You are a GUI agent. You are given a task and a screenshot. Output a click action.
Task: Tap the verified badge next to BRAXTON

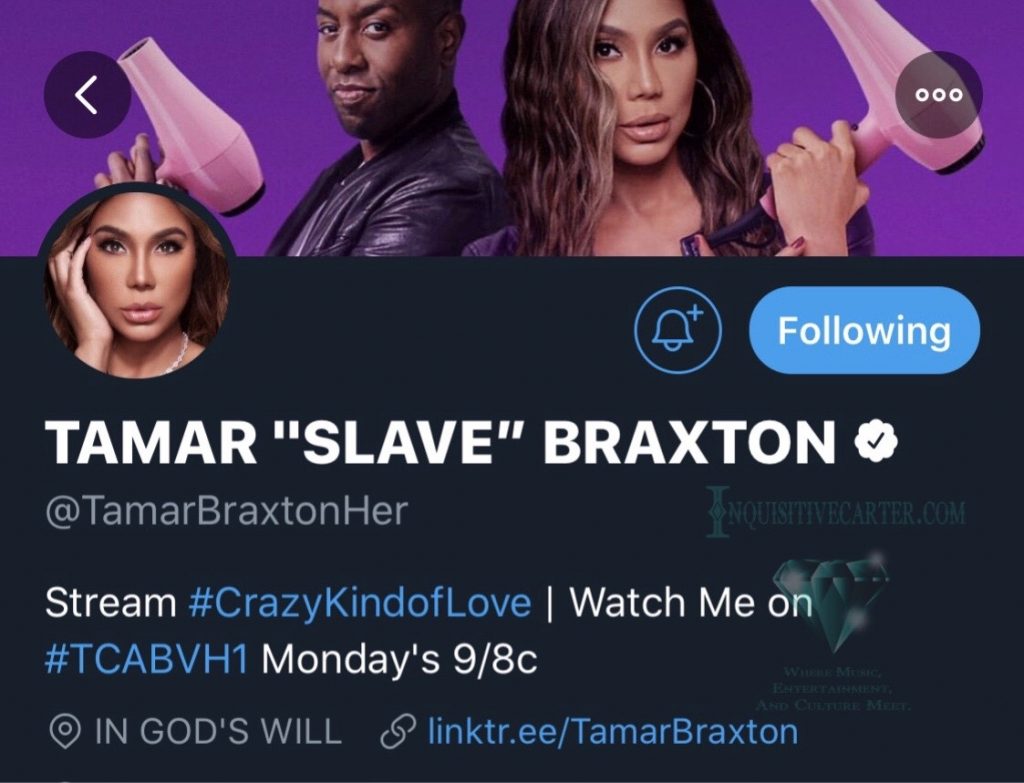(x=876, y=442)
